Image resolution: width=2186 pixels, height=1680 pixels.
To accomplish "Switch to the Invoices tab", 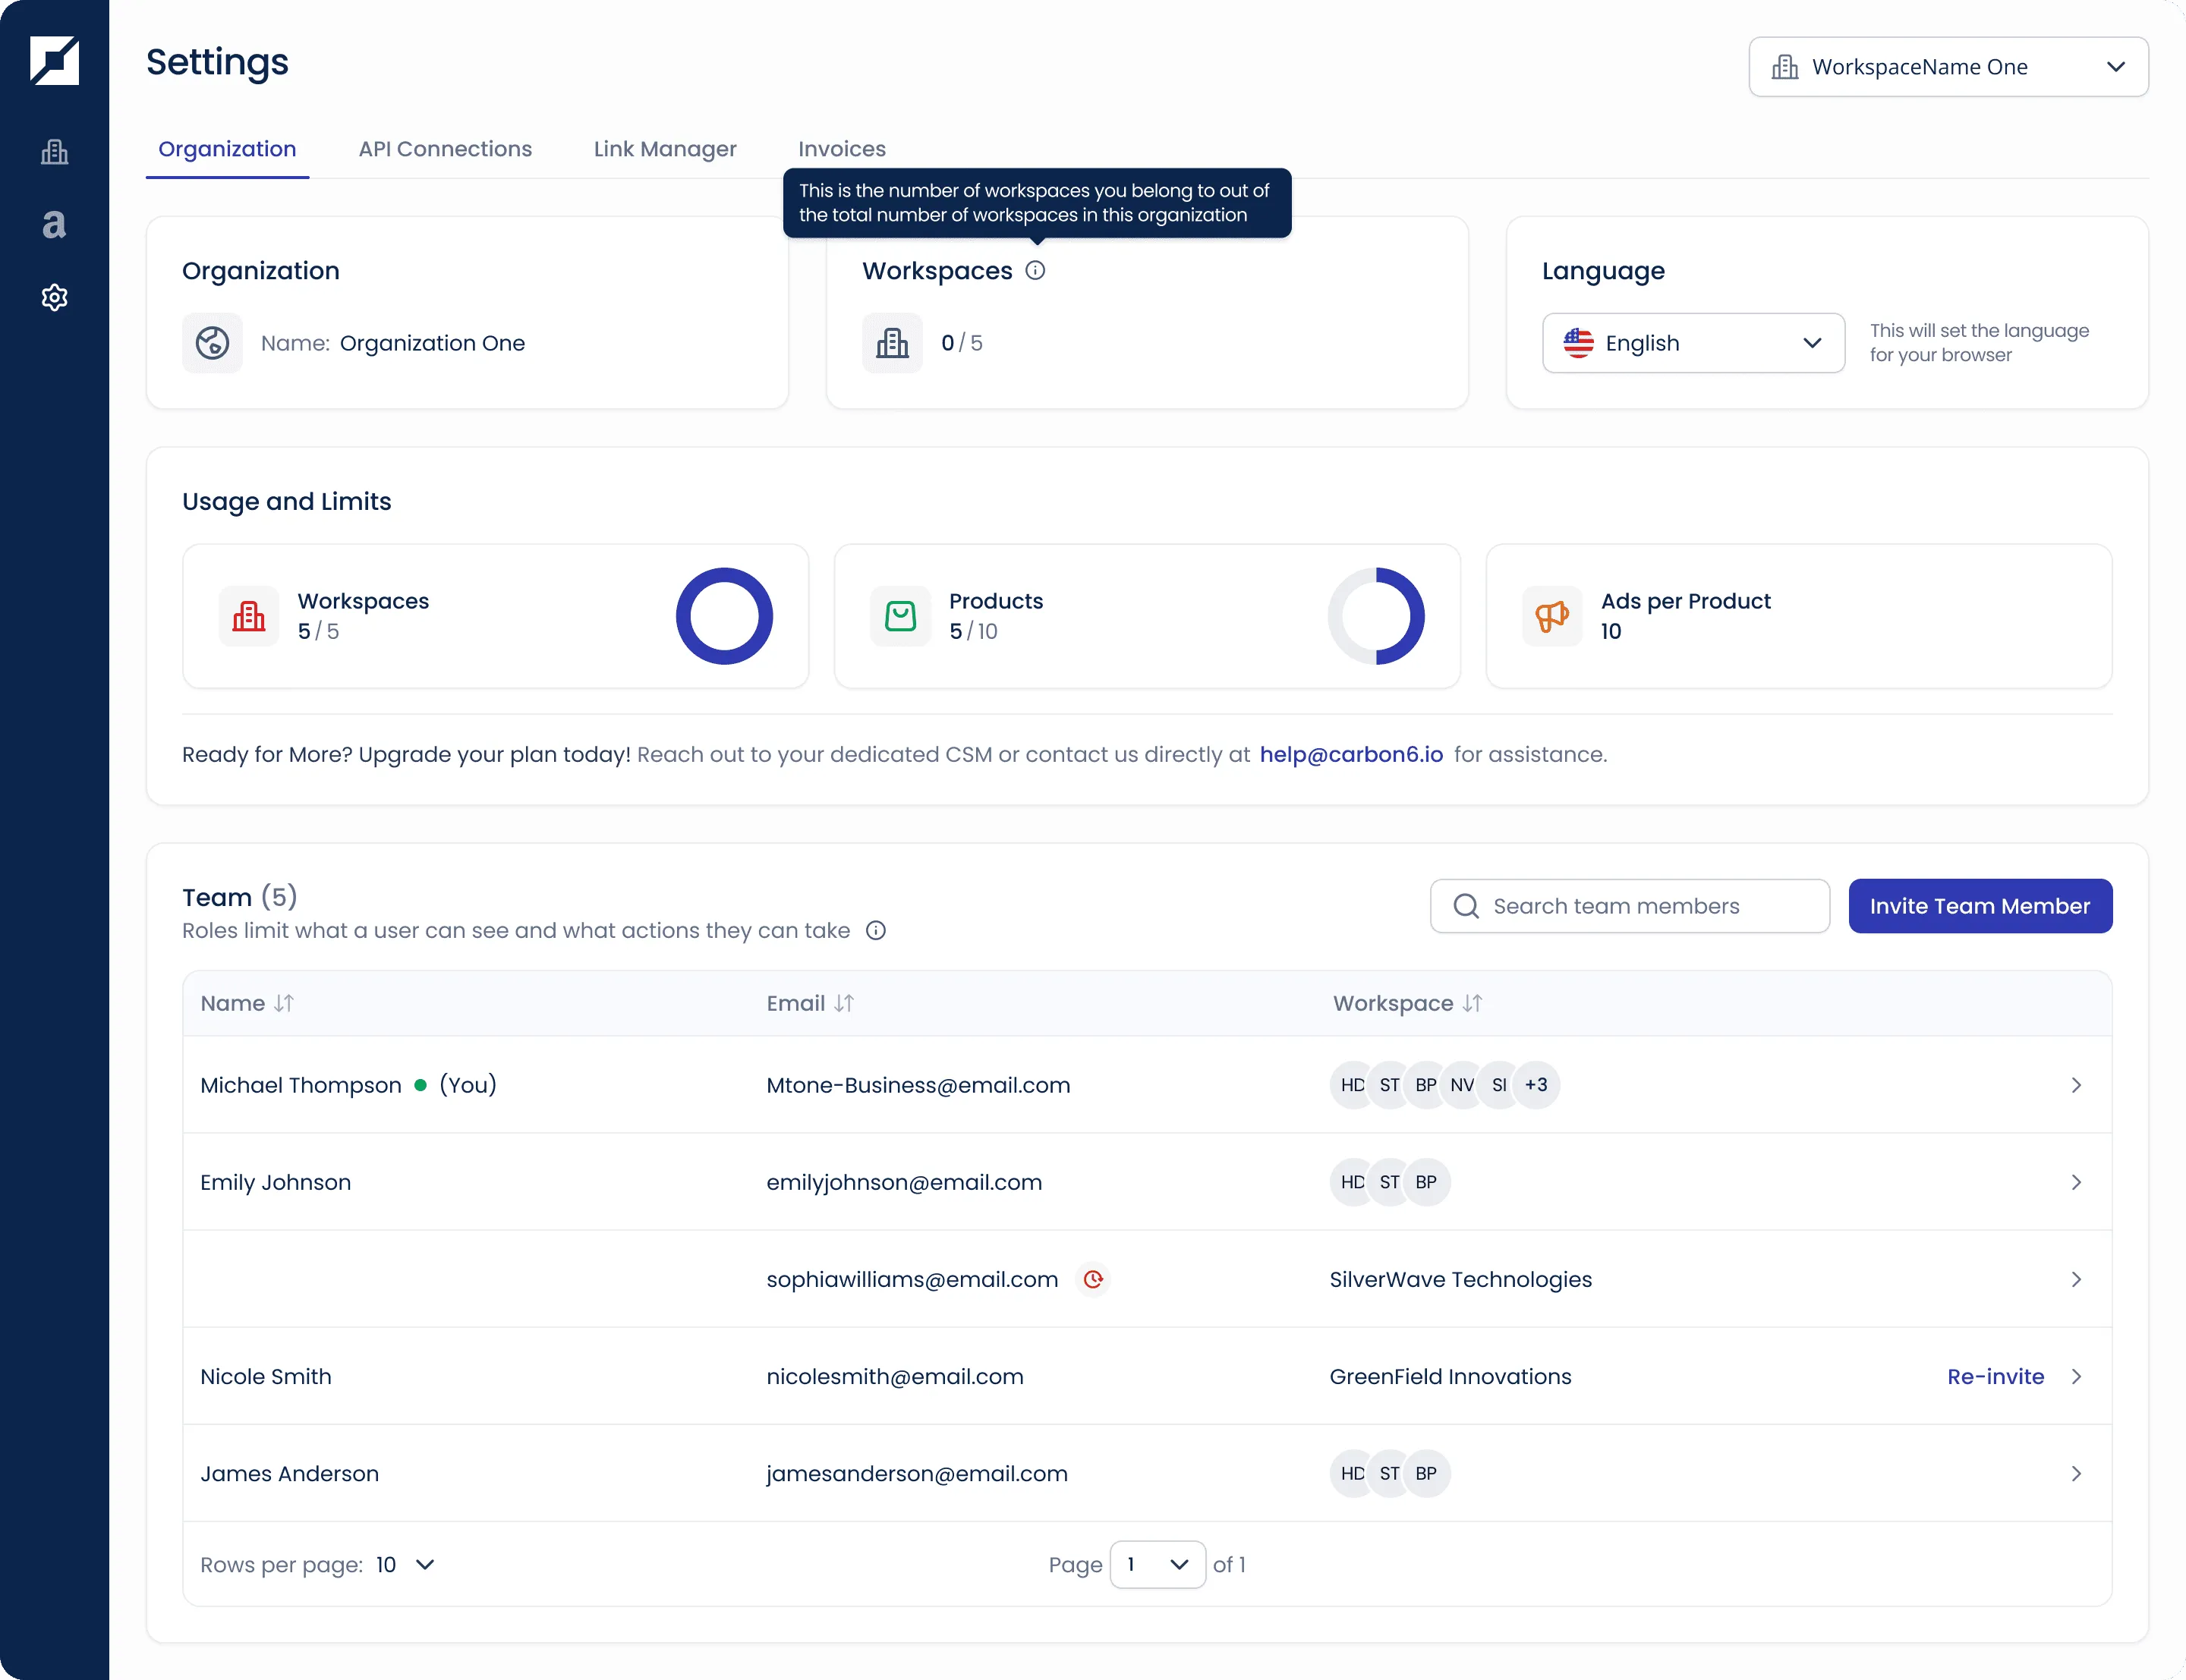I will point(842,149).
